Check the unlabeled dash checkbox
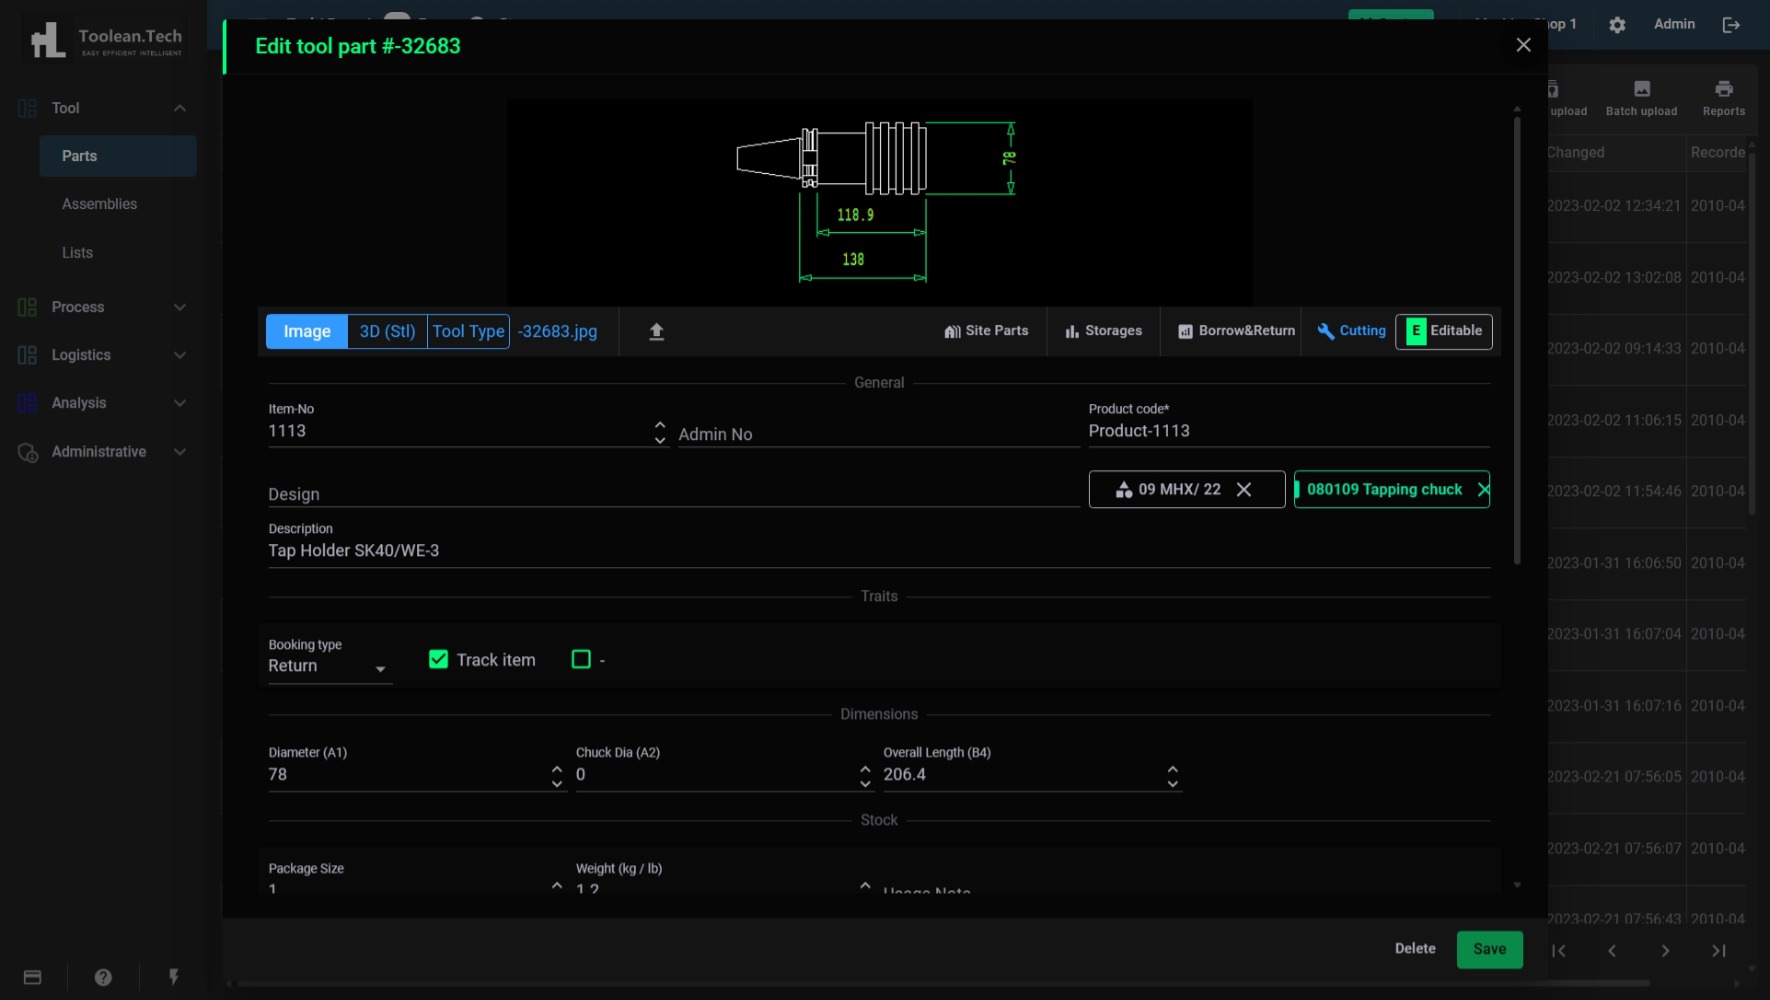Viewport: 1770px width, 1000px height. tap(581, 659)
